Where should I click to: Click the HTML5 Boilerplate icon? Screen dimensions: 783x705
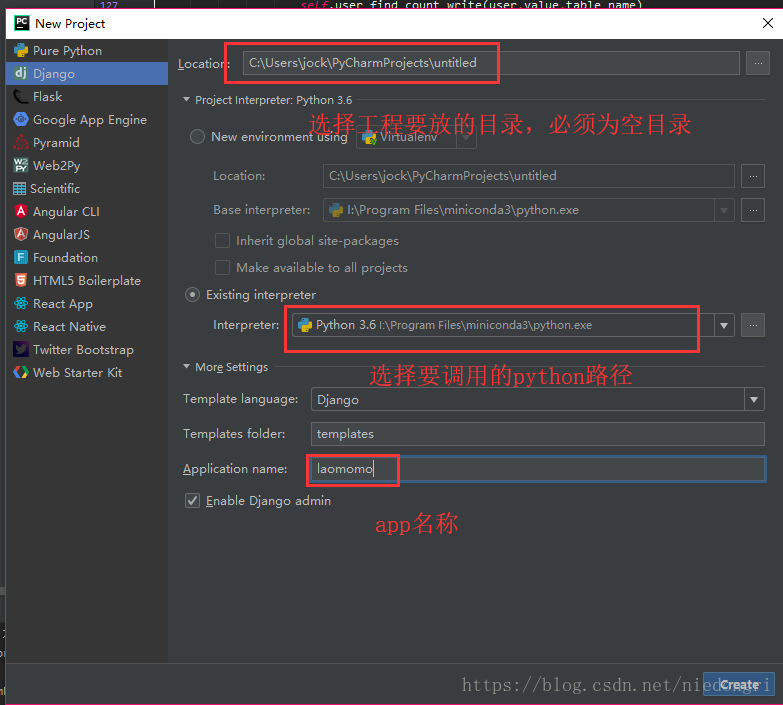tap(20, 280)
